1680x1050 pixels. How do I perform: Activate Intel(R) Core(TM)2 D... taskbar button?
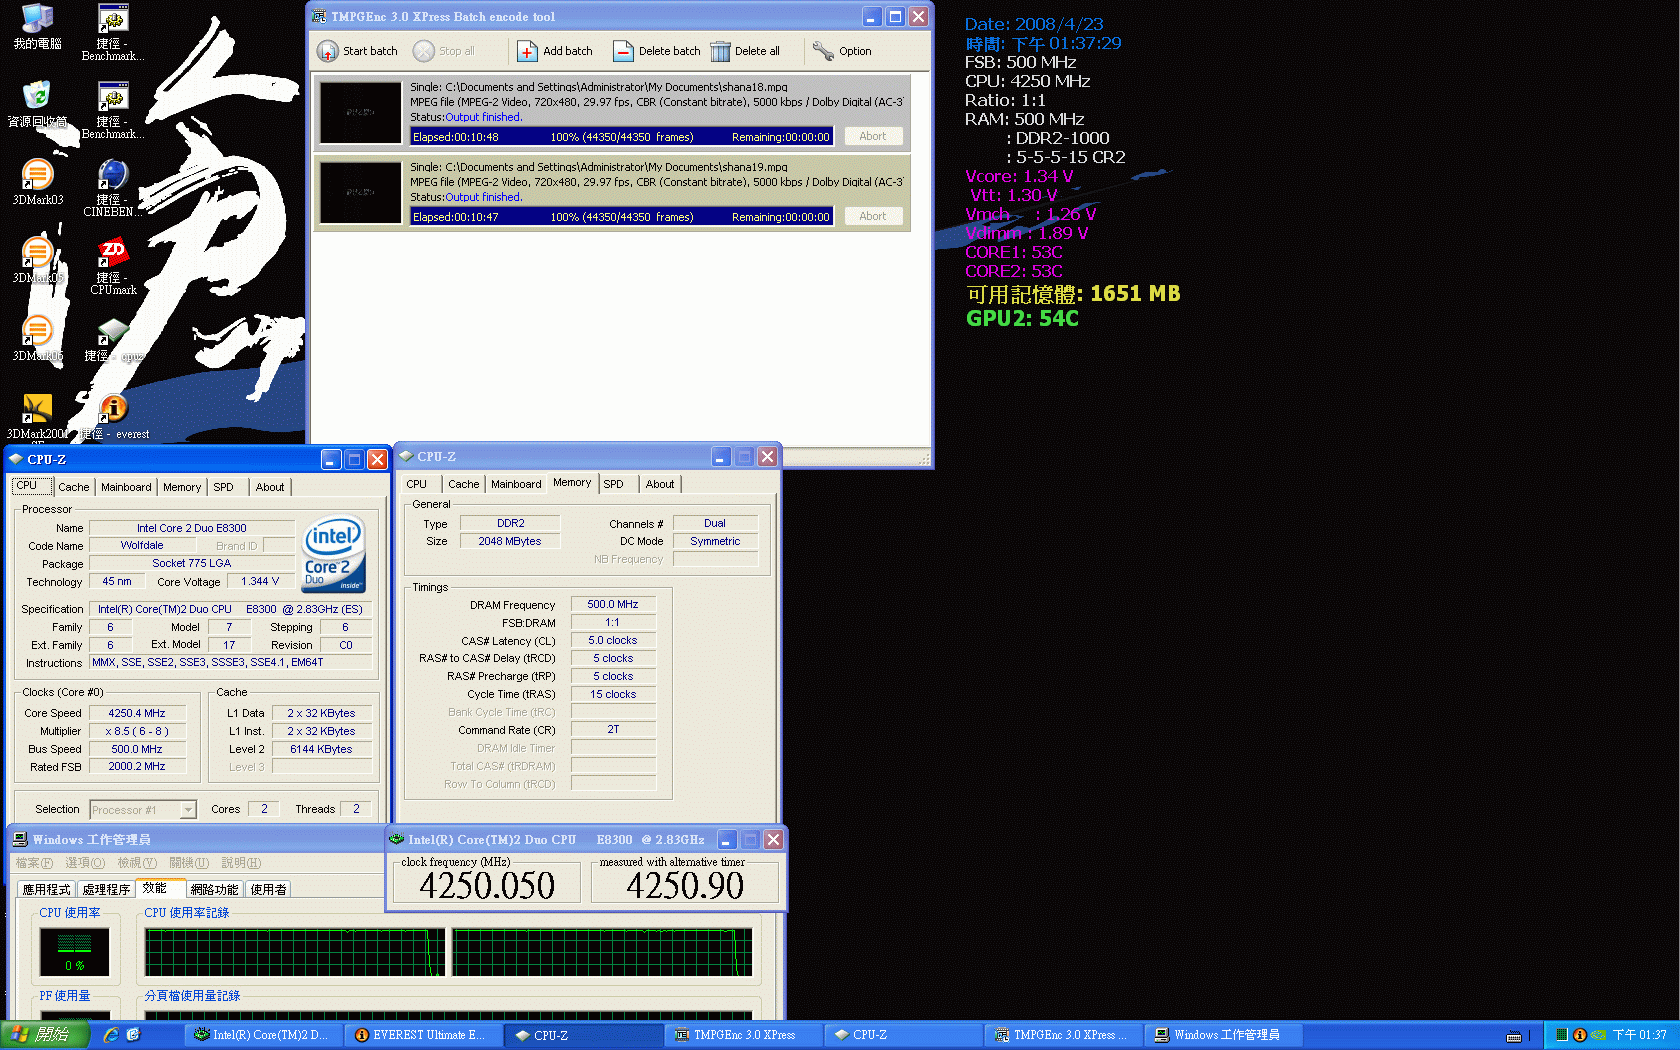tap(264, 1035)
